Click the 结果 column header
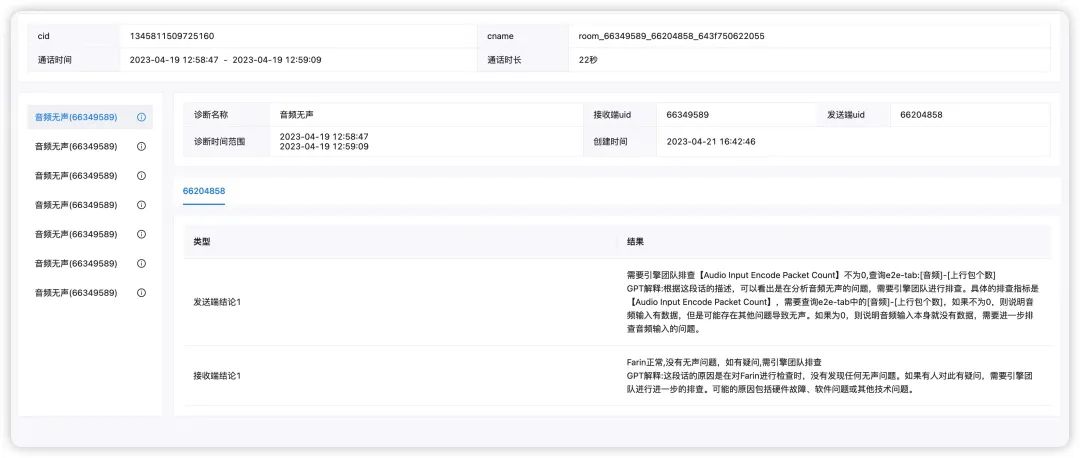 [x=634, y=242]
